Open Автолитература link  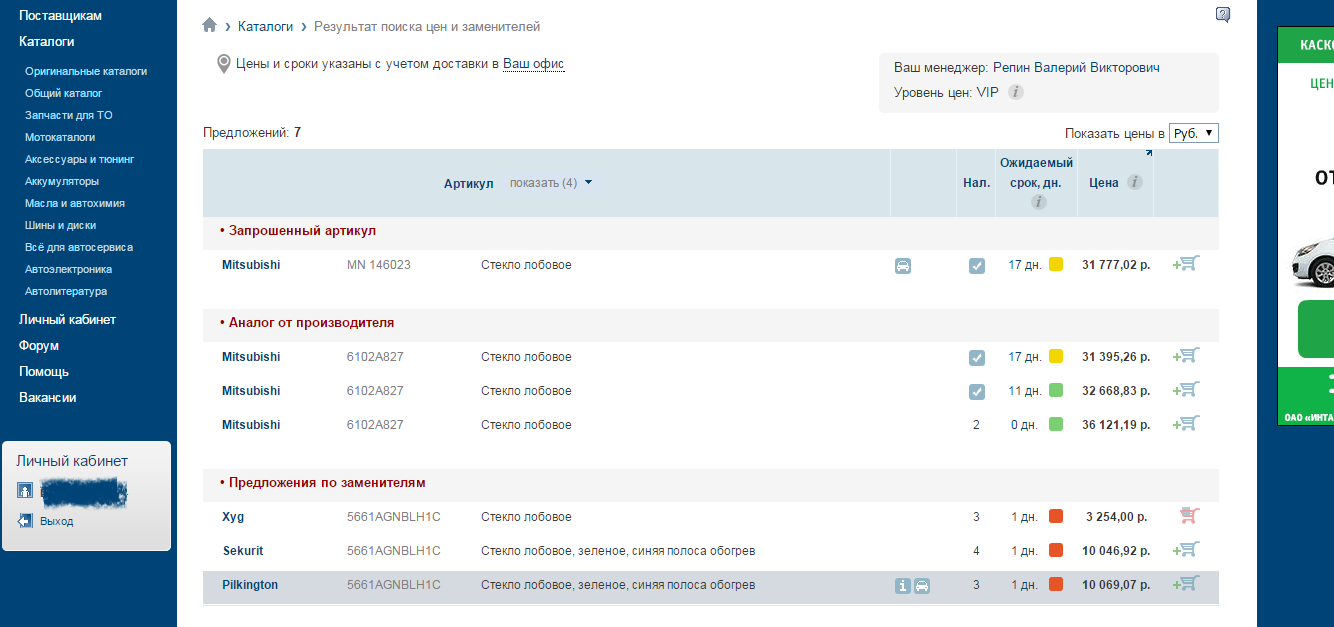pyautogui.click(x=66, y=291)
